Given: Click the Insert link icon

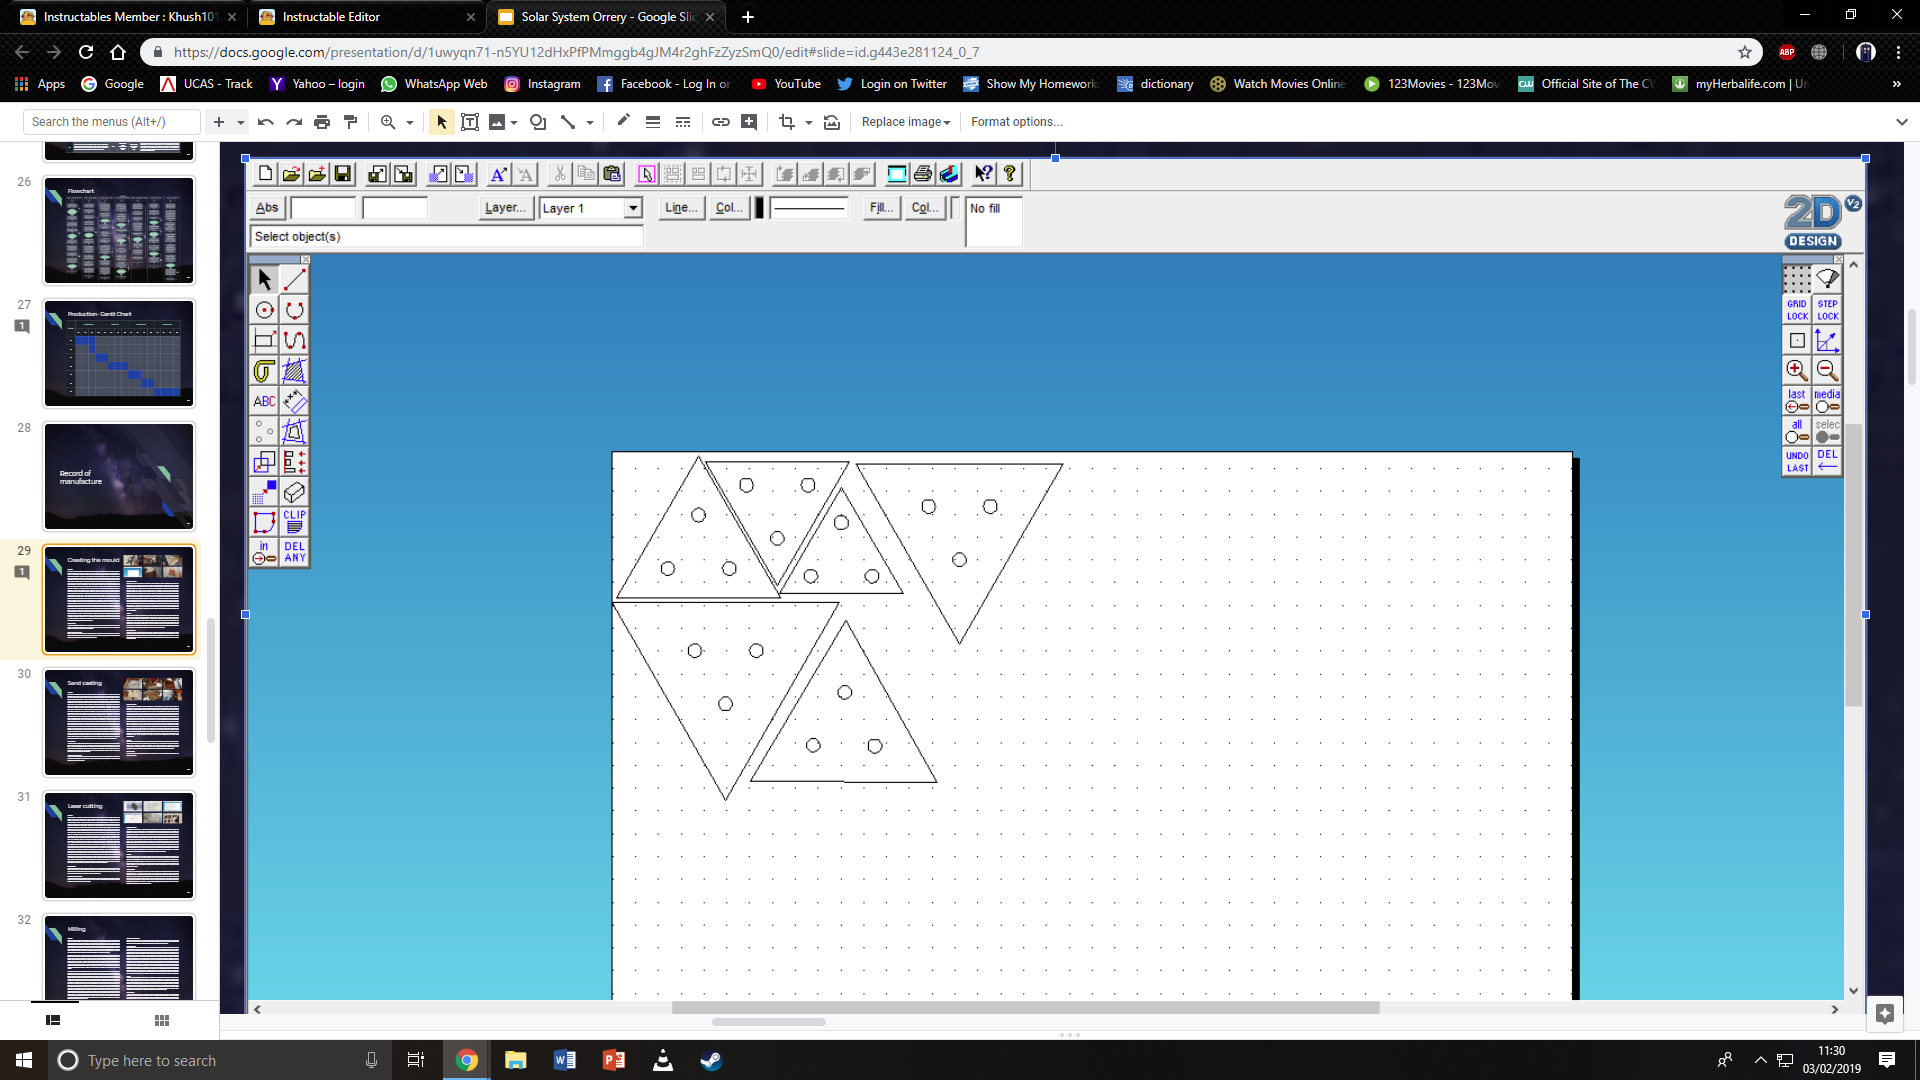Looking at the screenshot, I should (720, 122).
